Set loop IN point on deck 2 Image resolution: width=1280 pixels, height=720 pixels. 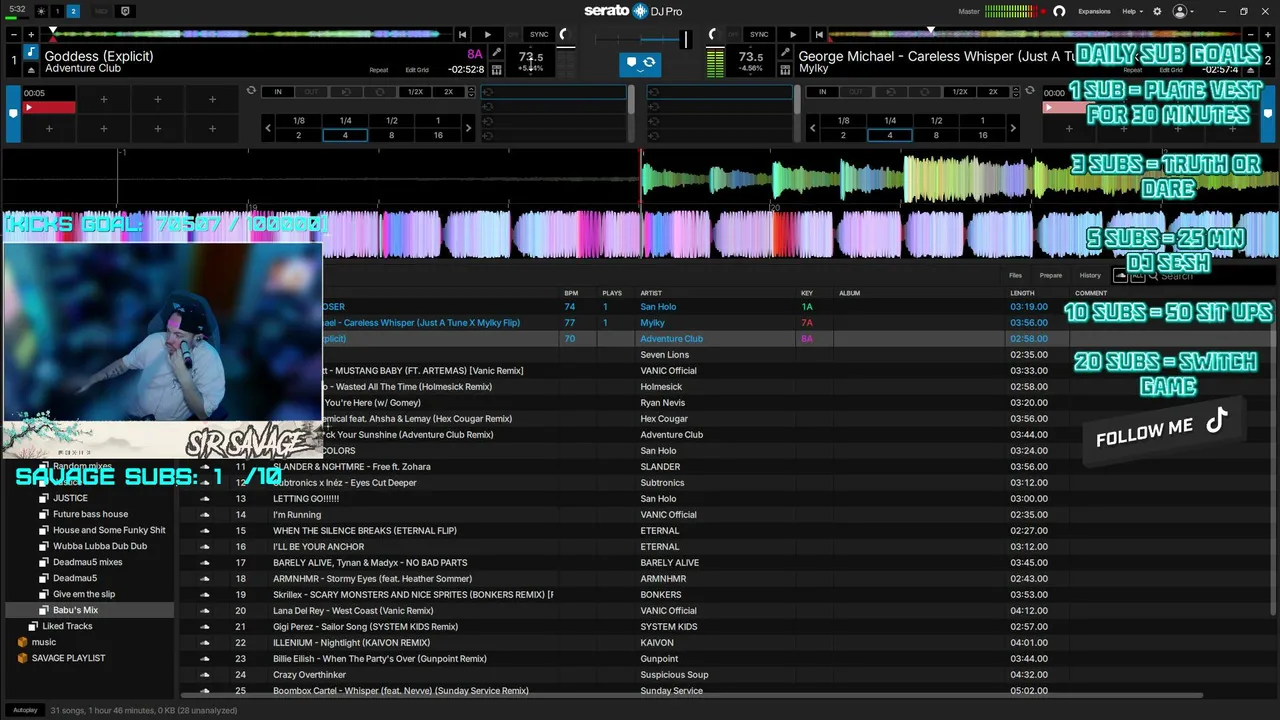click(x=822, y=92)
